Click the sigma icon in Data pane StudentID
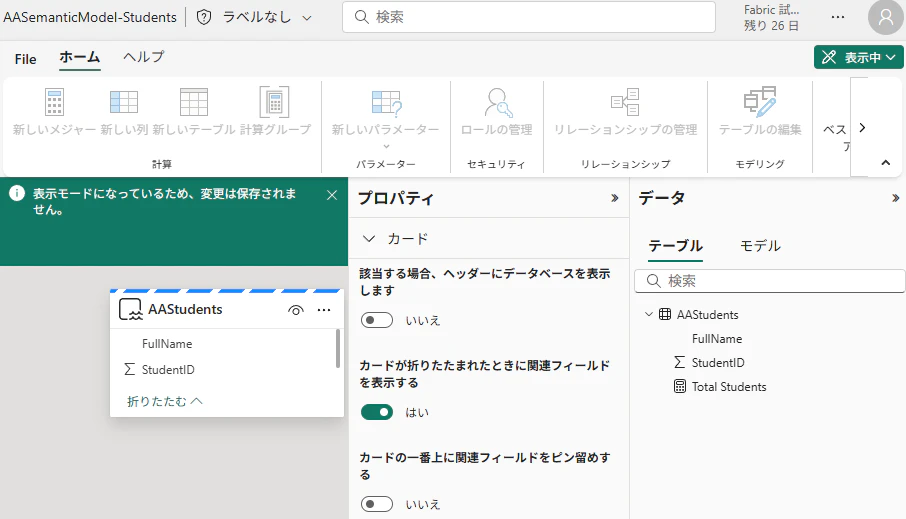 (680, 362)
